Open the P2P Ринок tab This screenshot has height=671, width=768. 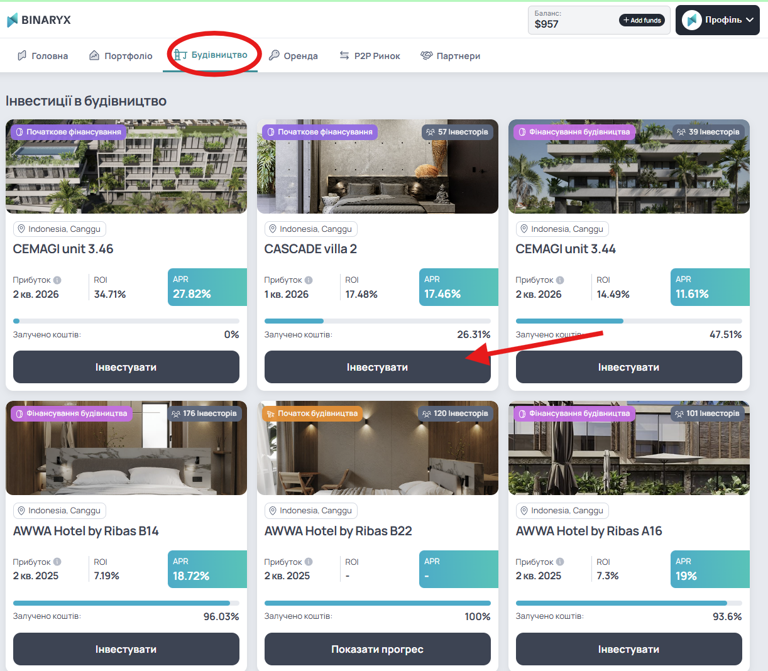(370, 56)
